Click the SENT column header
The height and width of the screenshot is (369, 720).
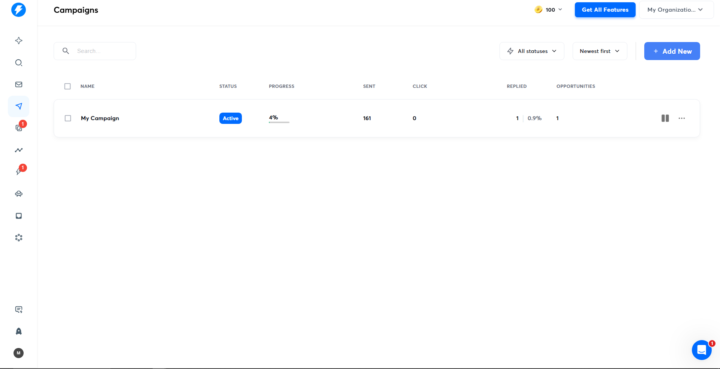click(369, 86)
